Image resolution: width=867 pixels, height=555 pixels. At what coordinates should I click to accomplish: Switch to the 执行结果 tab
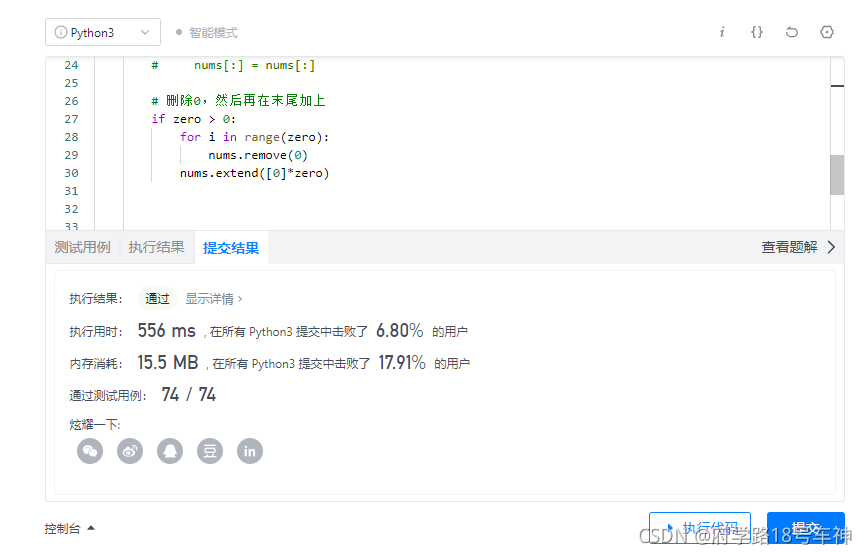156,247
